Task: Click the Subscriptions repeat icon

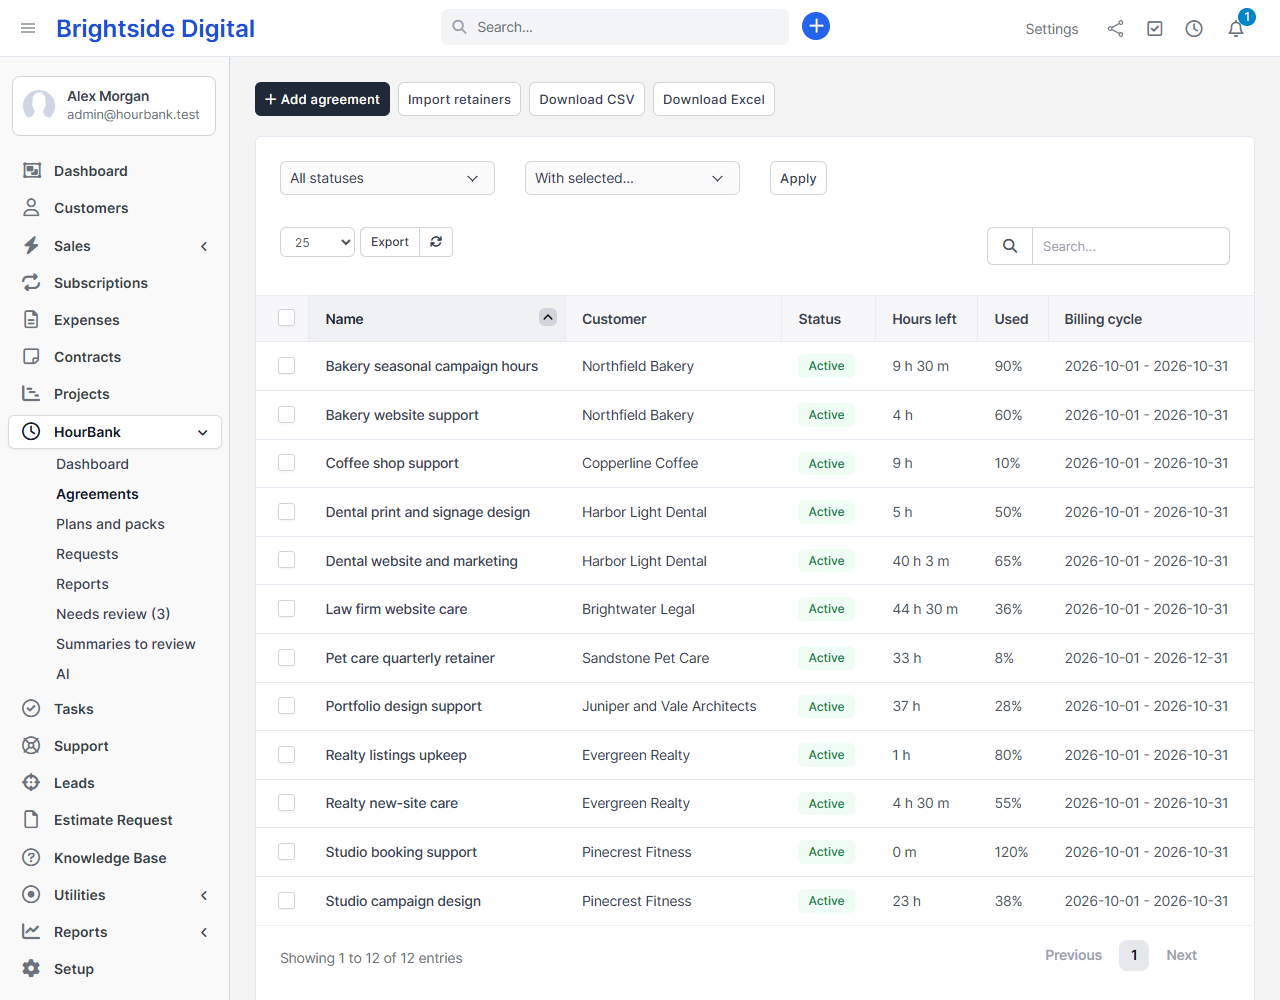Action: (x=32, y=283)
